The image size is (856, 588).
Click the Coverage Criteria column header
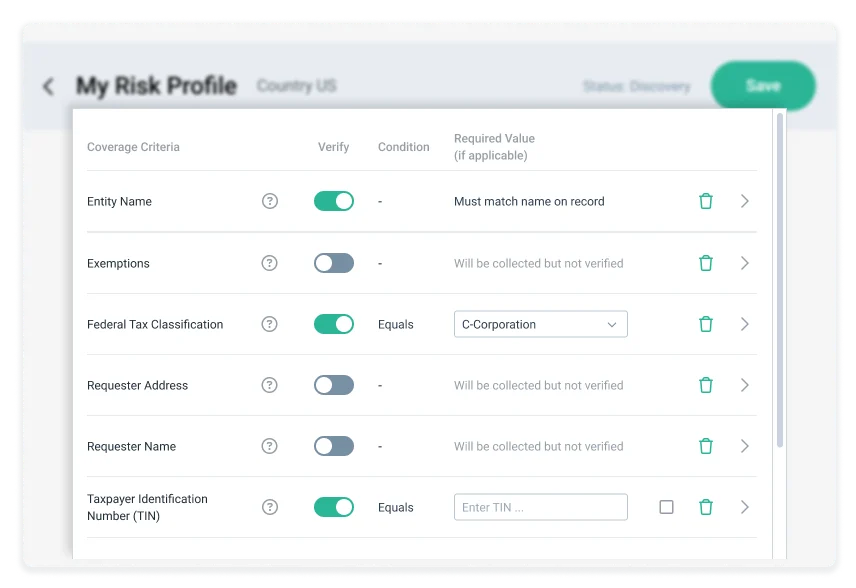(x=133, y=147)
